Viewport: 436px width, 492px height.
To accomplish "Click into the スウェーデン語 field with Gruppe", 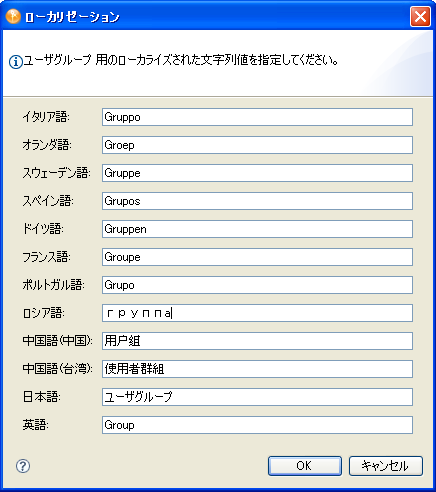I will click(x=257, y=173).
